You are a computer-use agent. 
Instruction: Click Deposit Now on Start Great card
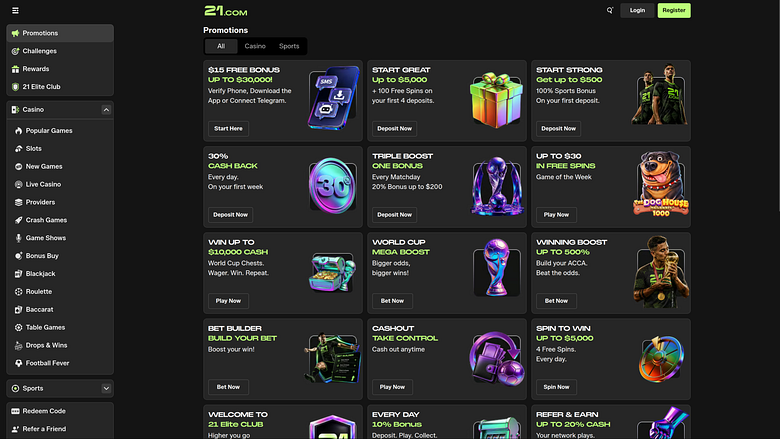[394, 129]
